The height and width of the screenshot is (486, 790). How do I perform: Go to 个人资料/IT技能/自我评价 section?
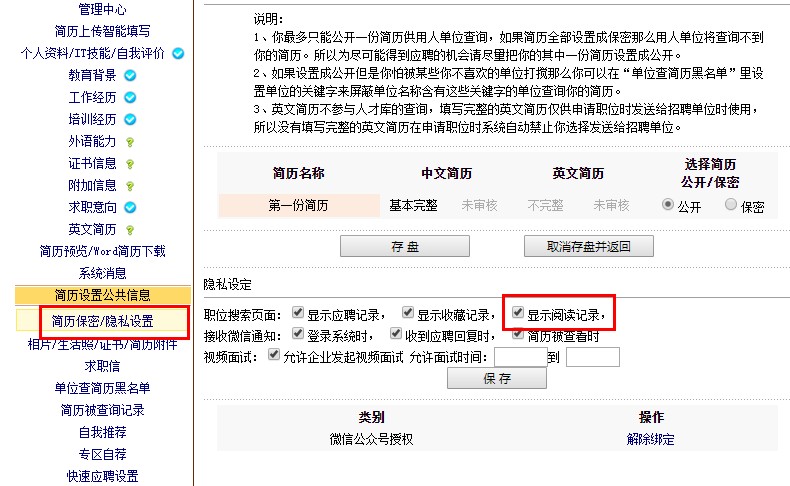pos(93,53)
